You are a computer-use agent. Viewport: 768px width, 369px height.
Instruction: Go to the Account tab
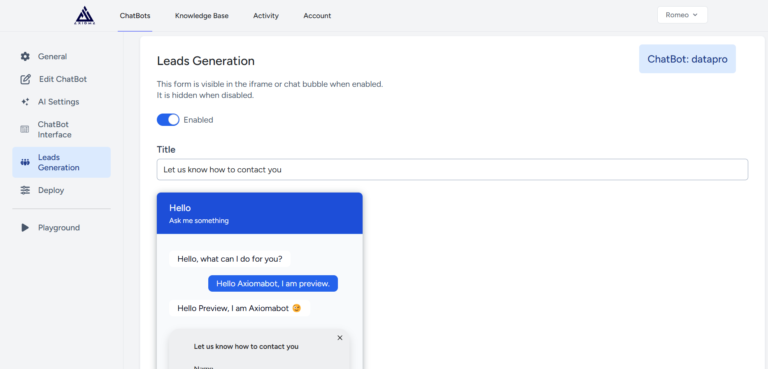point(317,16)
